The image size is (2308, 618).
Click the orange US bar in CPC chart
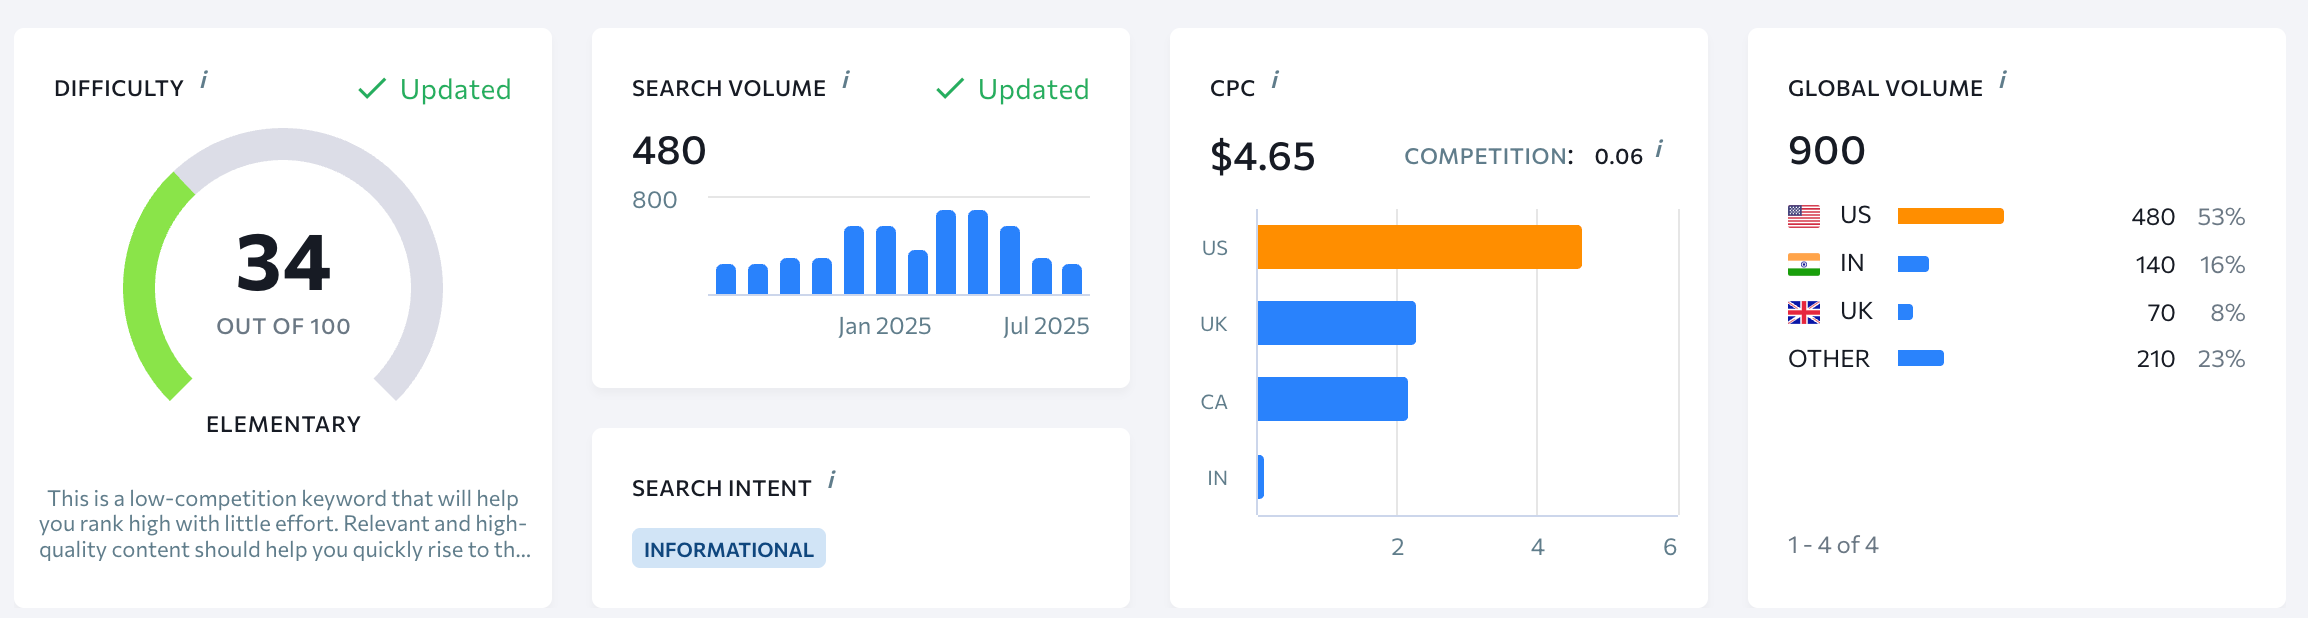(1419, 247)
